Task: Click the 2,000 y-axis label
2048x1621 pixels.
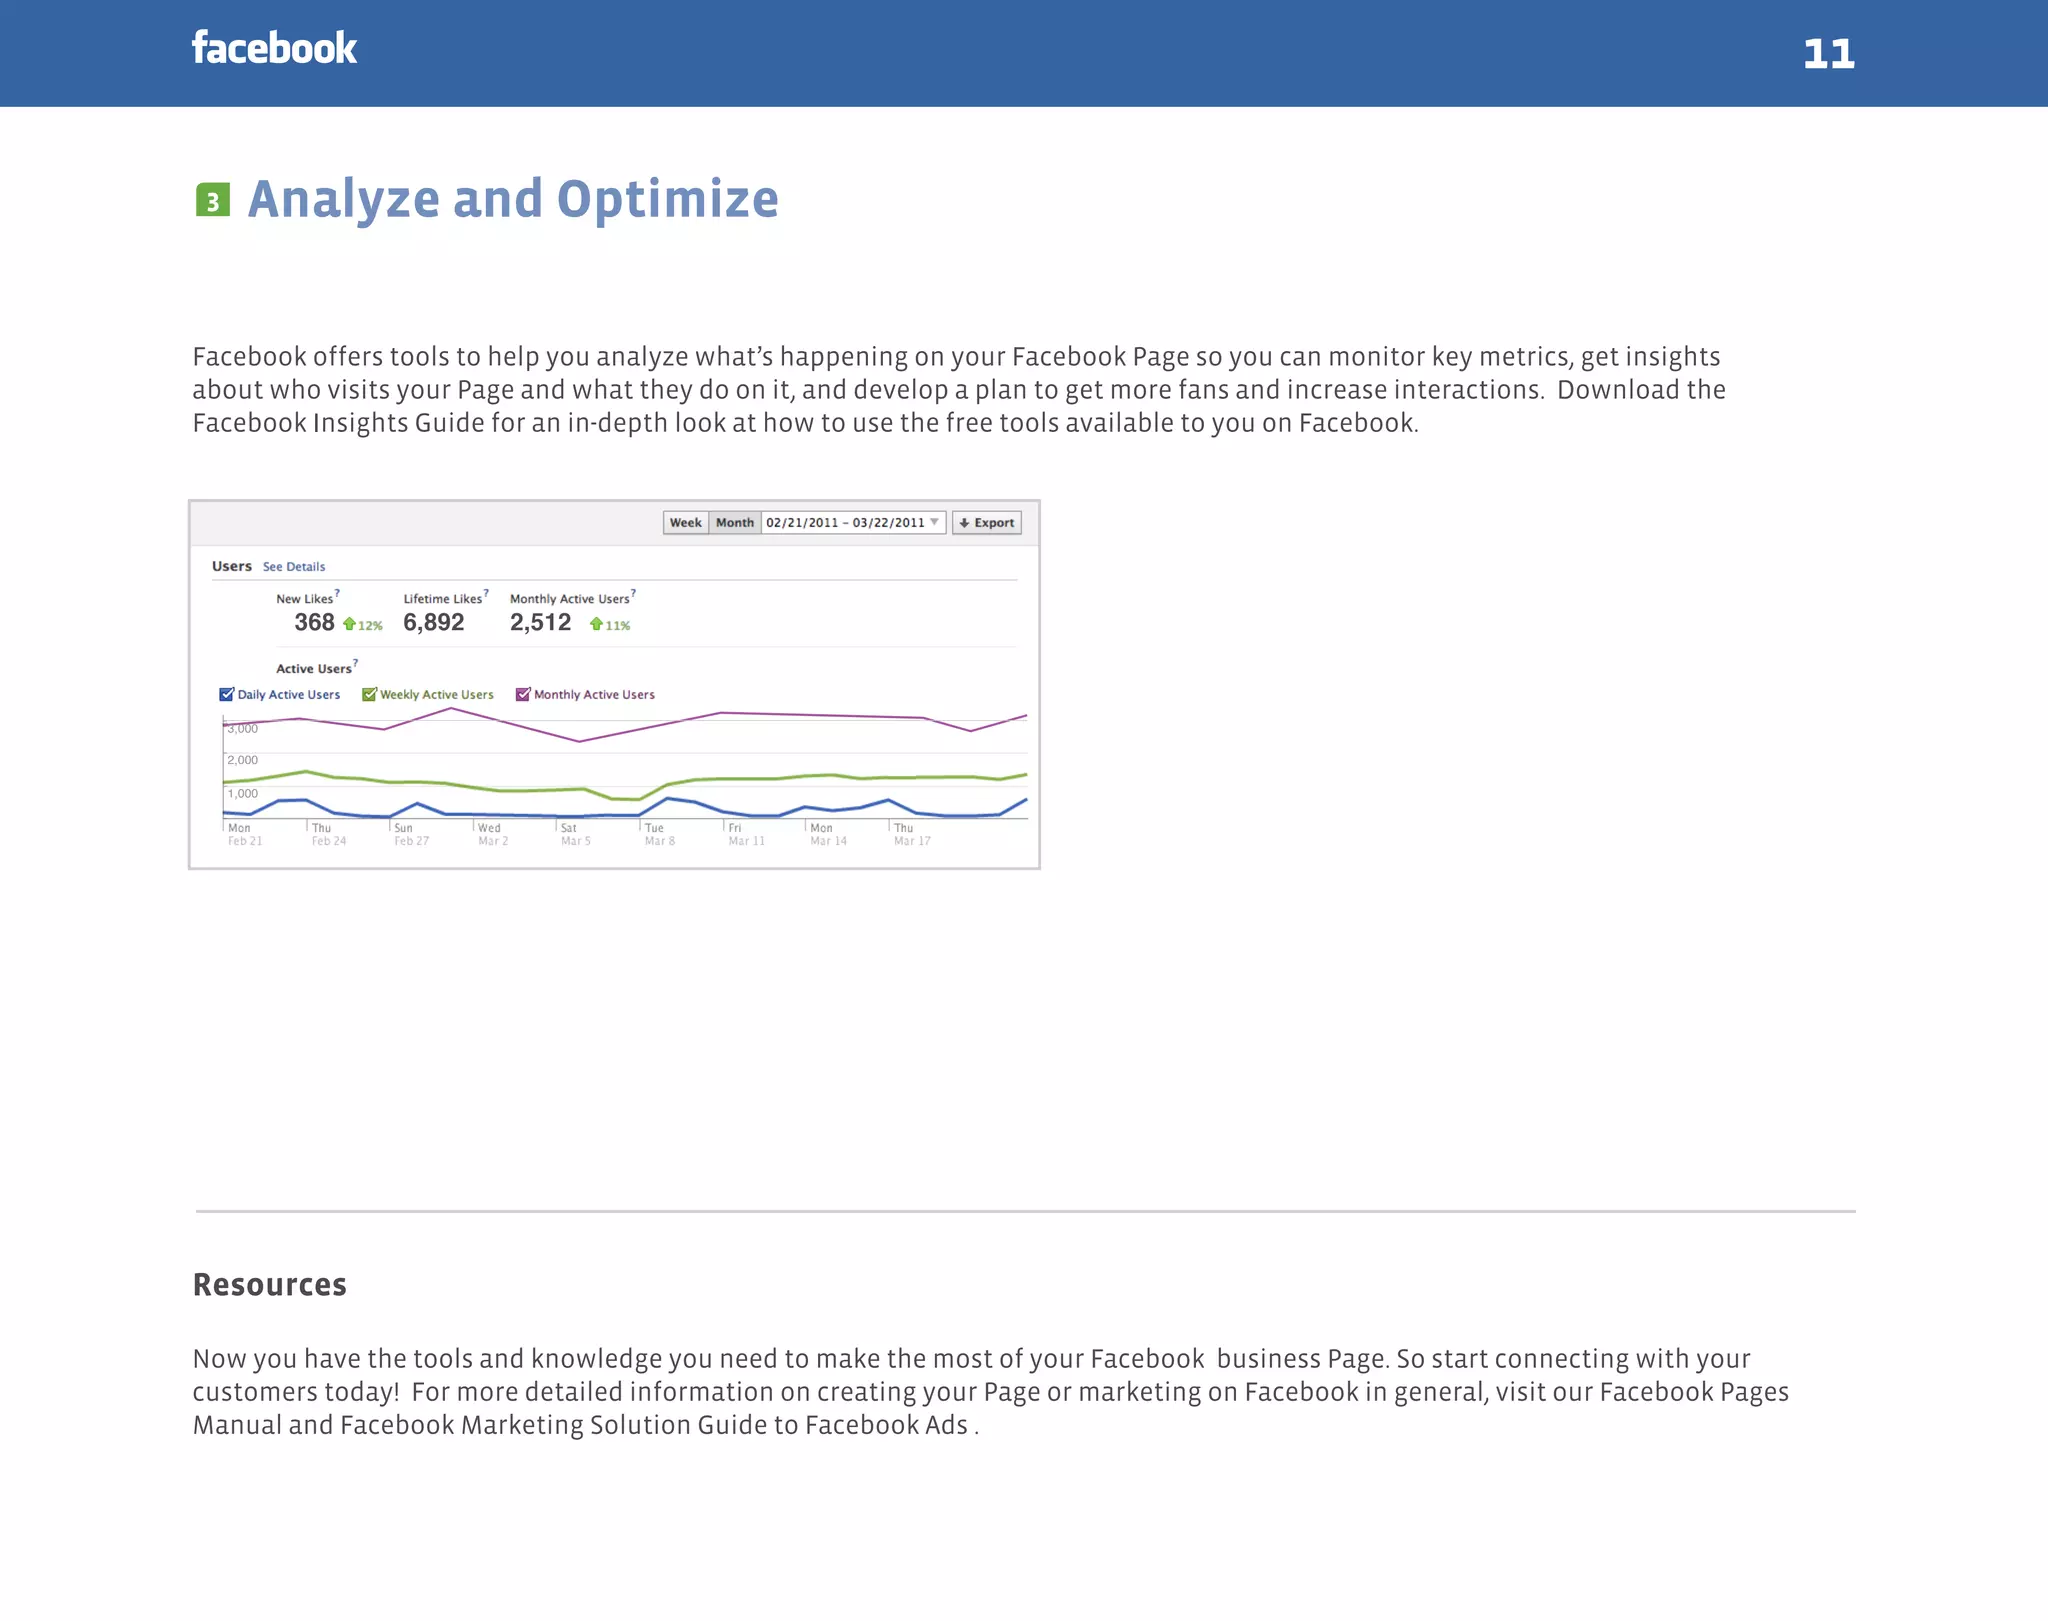Action: (243, 760)
